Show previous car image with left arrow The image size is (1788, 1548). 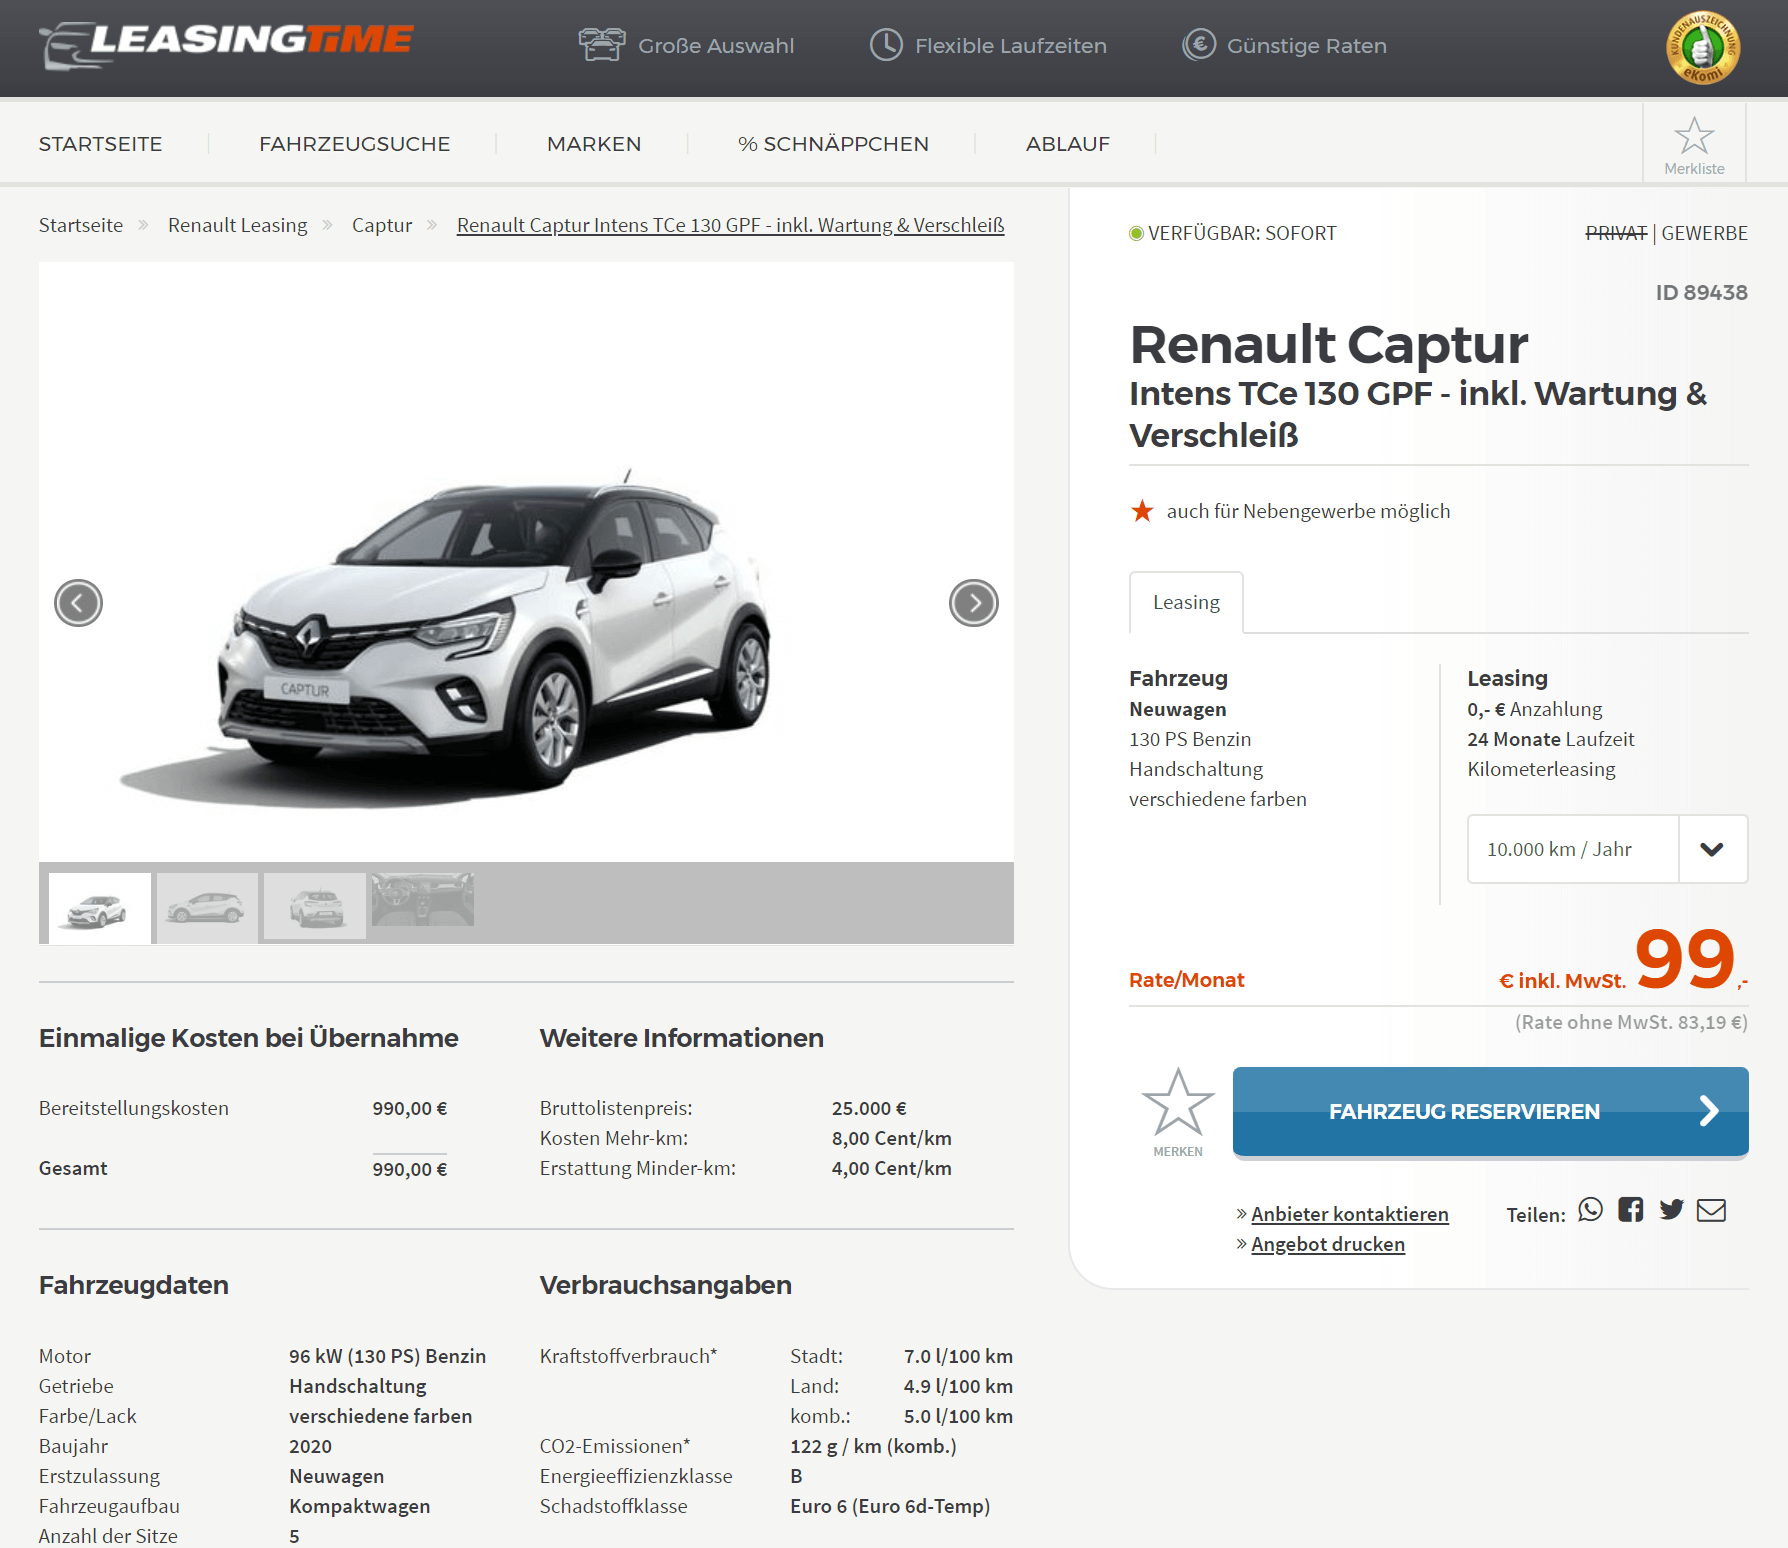78,603
